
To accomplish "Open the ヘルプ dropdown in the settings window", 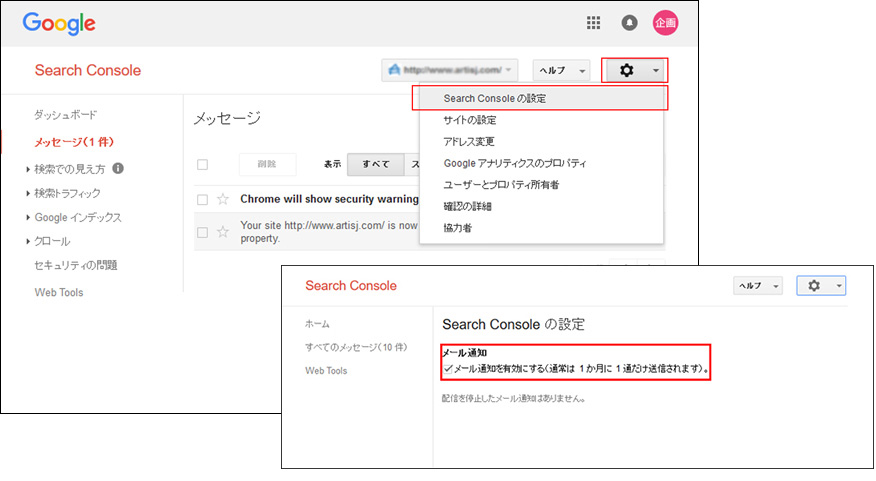I will [758, 285].
